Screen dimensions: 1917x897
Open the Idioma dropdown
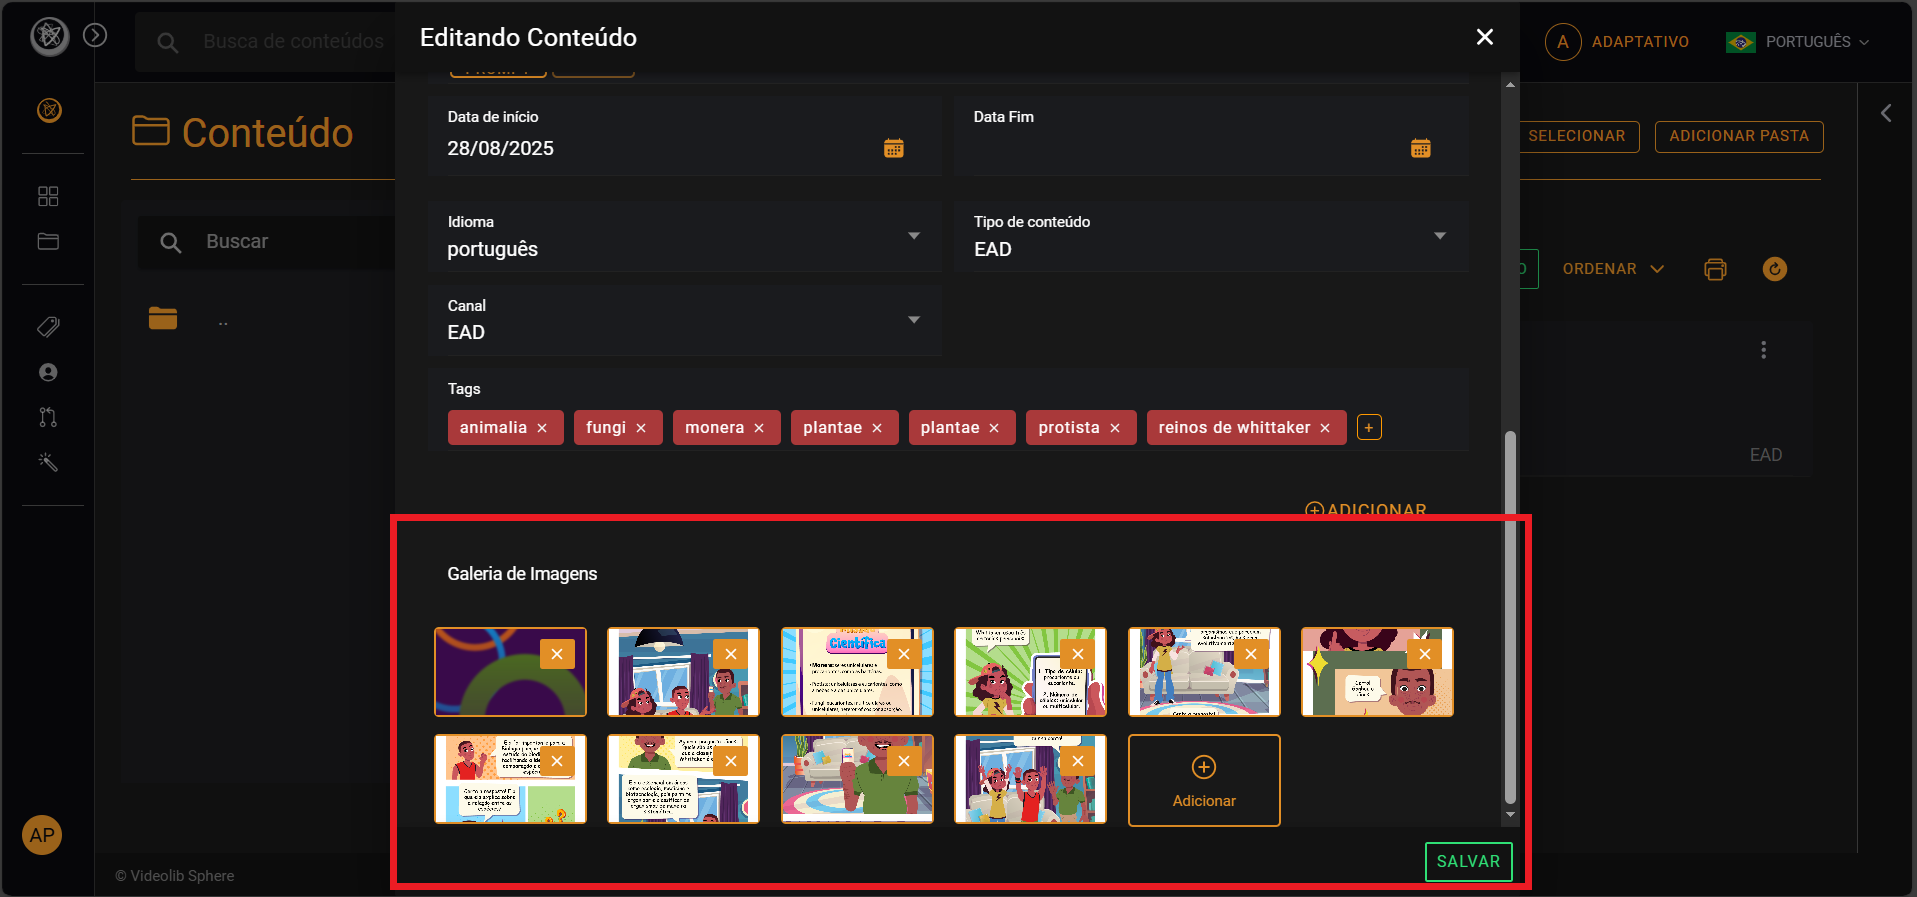pyautogui.click(x=684, y=236)
